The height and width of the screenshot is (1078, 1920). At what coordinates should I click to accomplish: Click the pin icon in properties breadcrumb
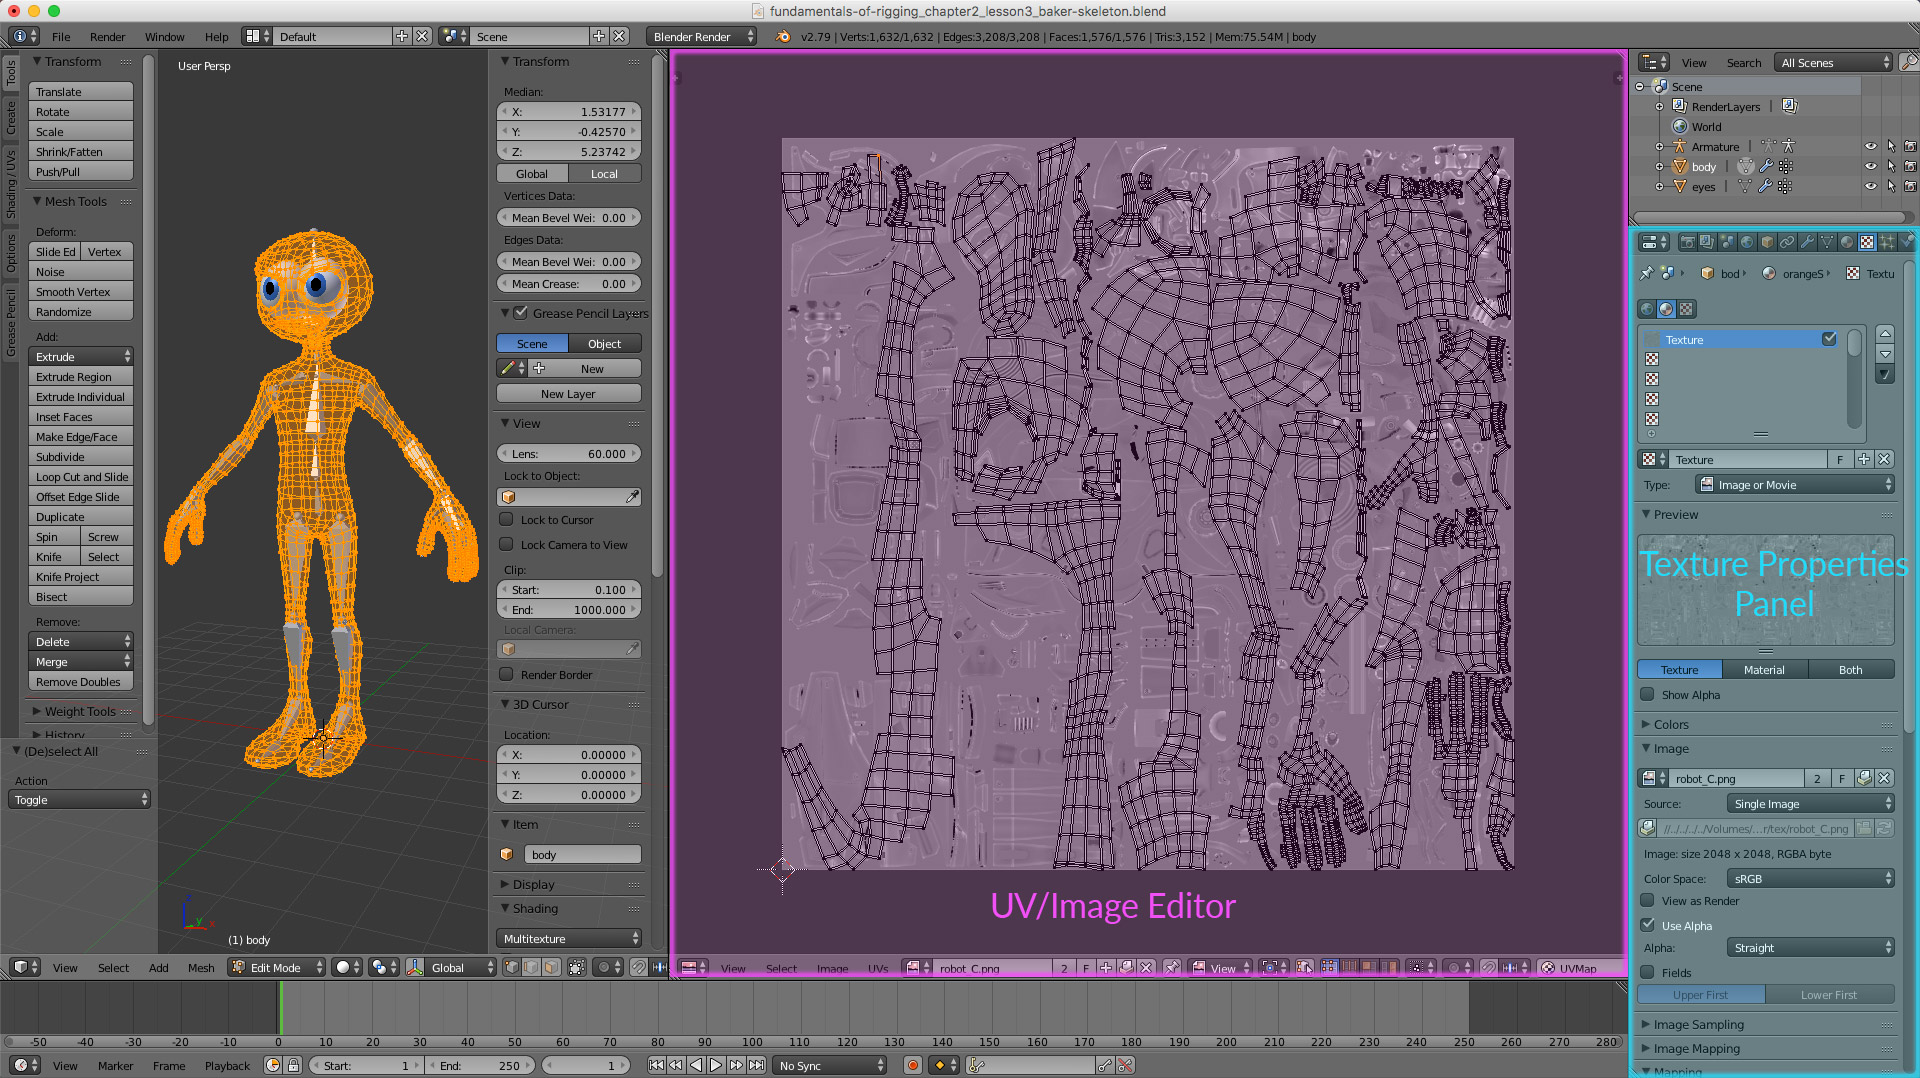click(x=1647, y=273)
